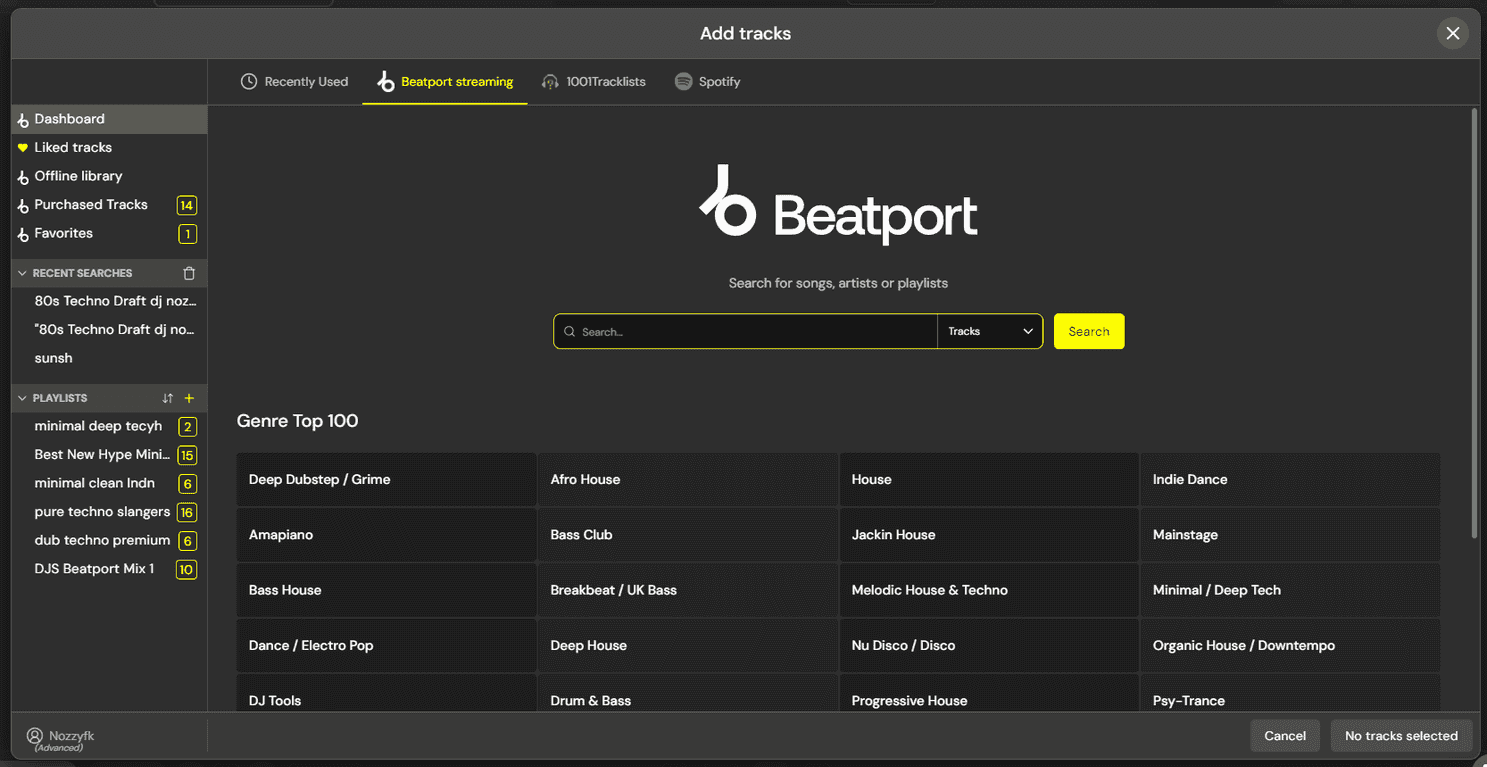
Task: Click the magnifier icon inside the search bar
Action: pyautogui.click(x=570, y=331)
